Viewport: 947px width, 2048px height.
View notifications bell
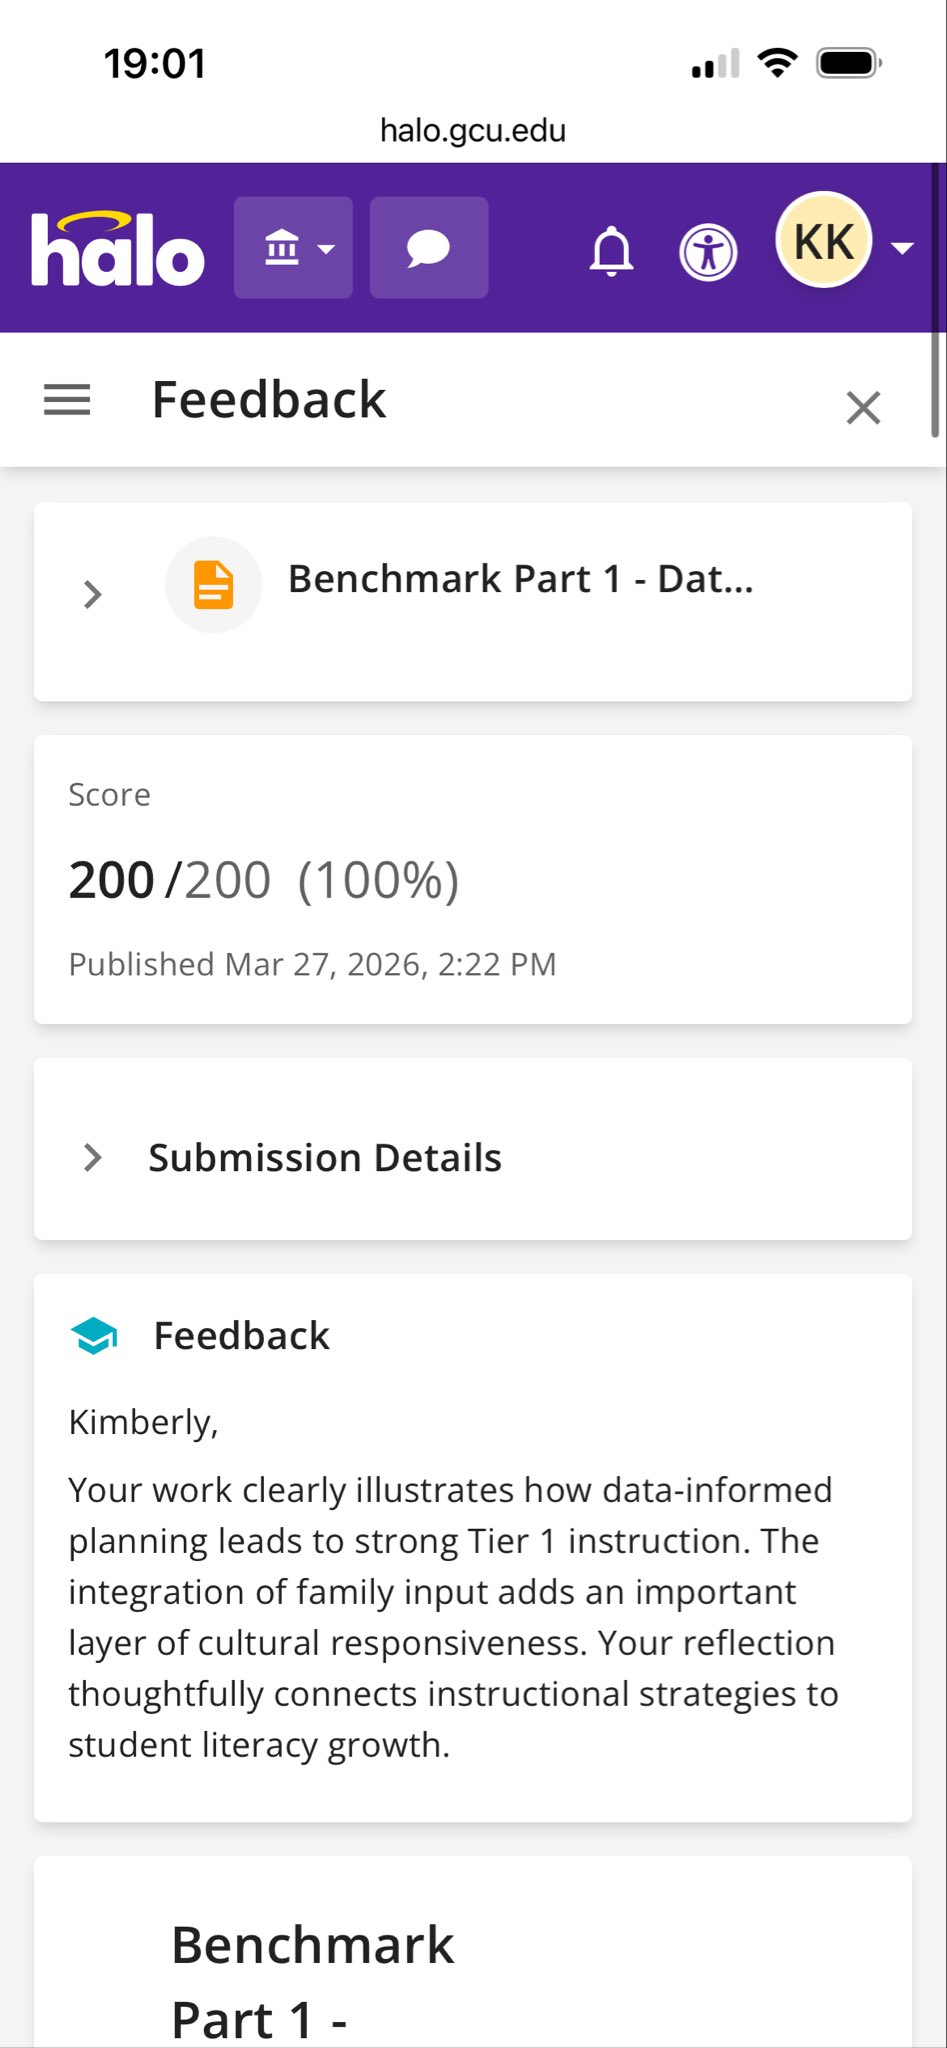click(611, 250)
